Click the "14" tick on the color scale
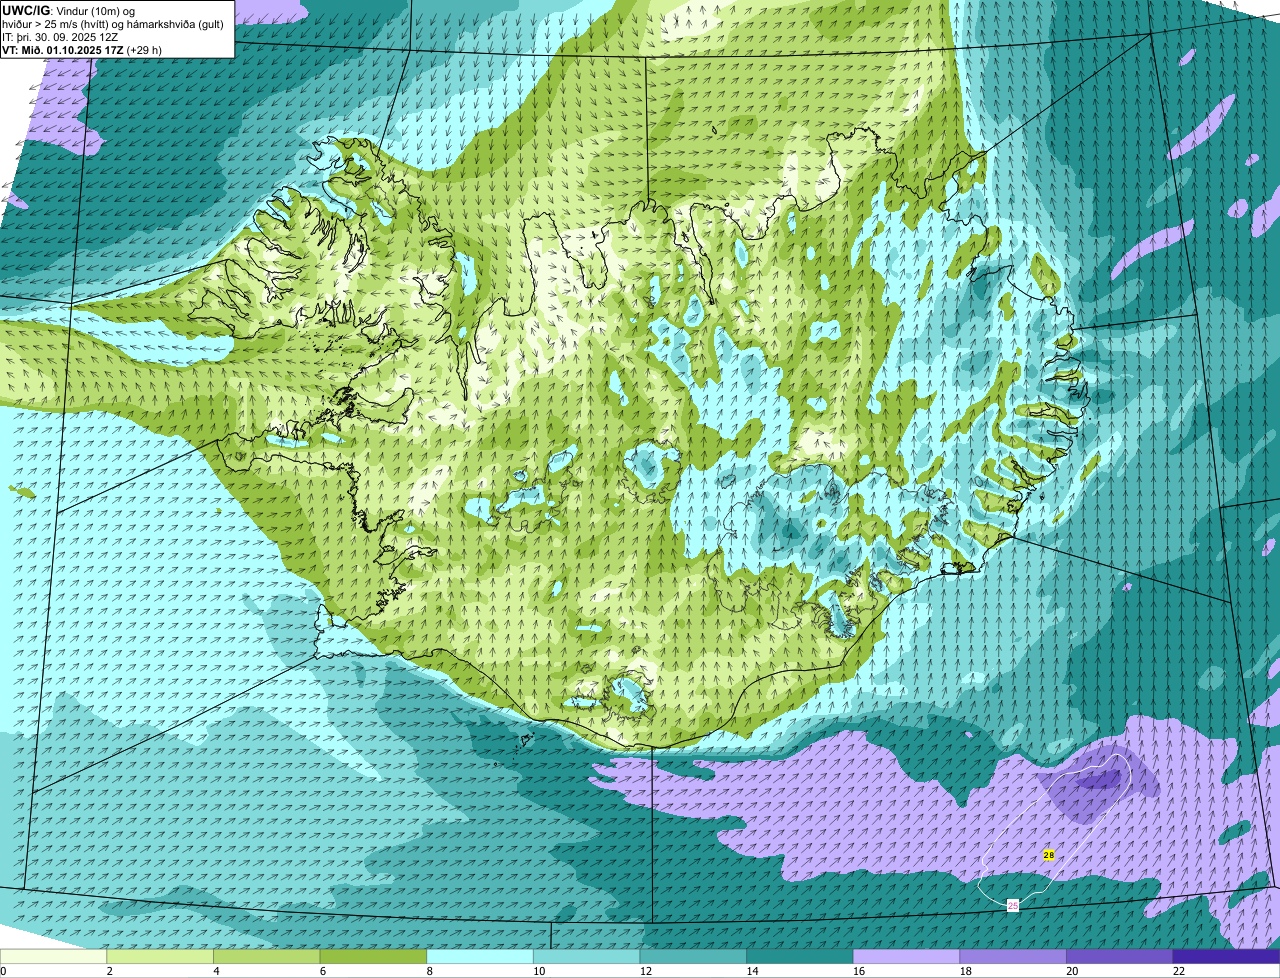The height and width of the screenshot is (978, 1280). (752, 971)
